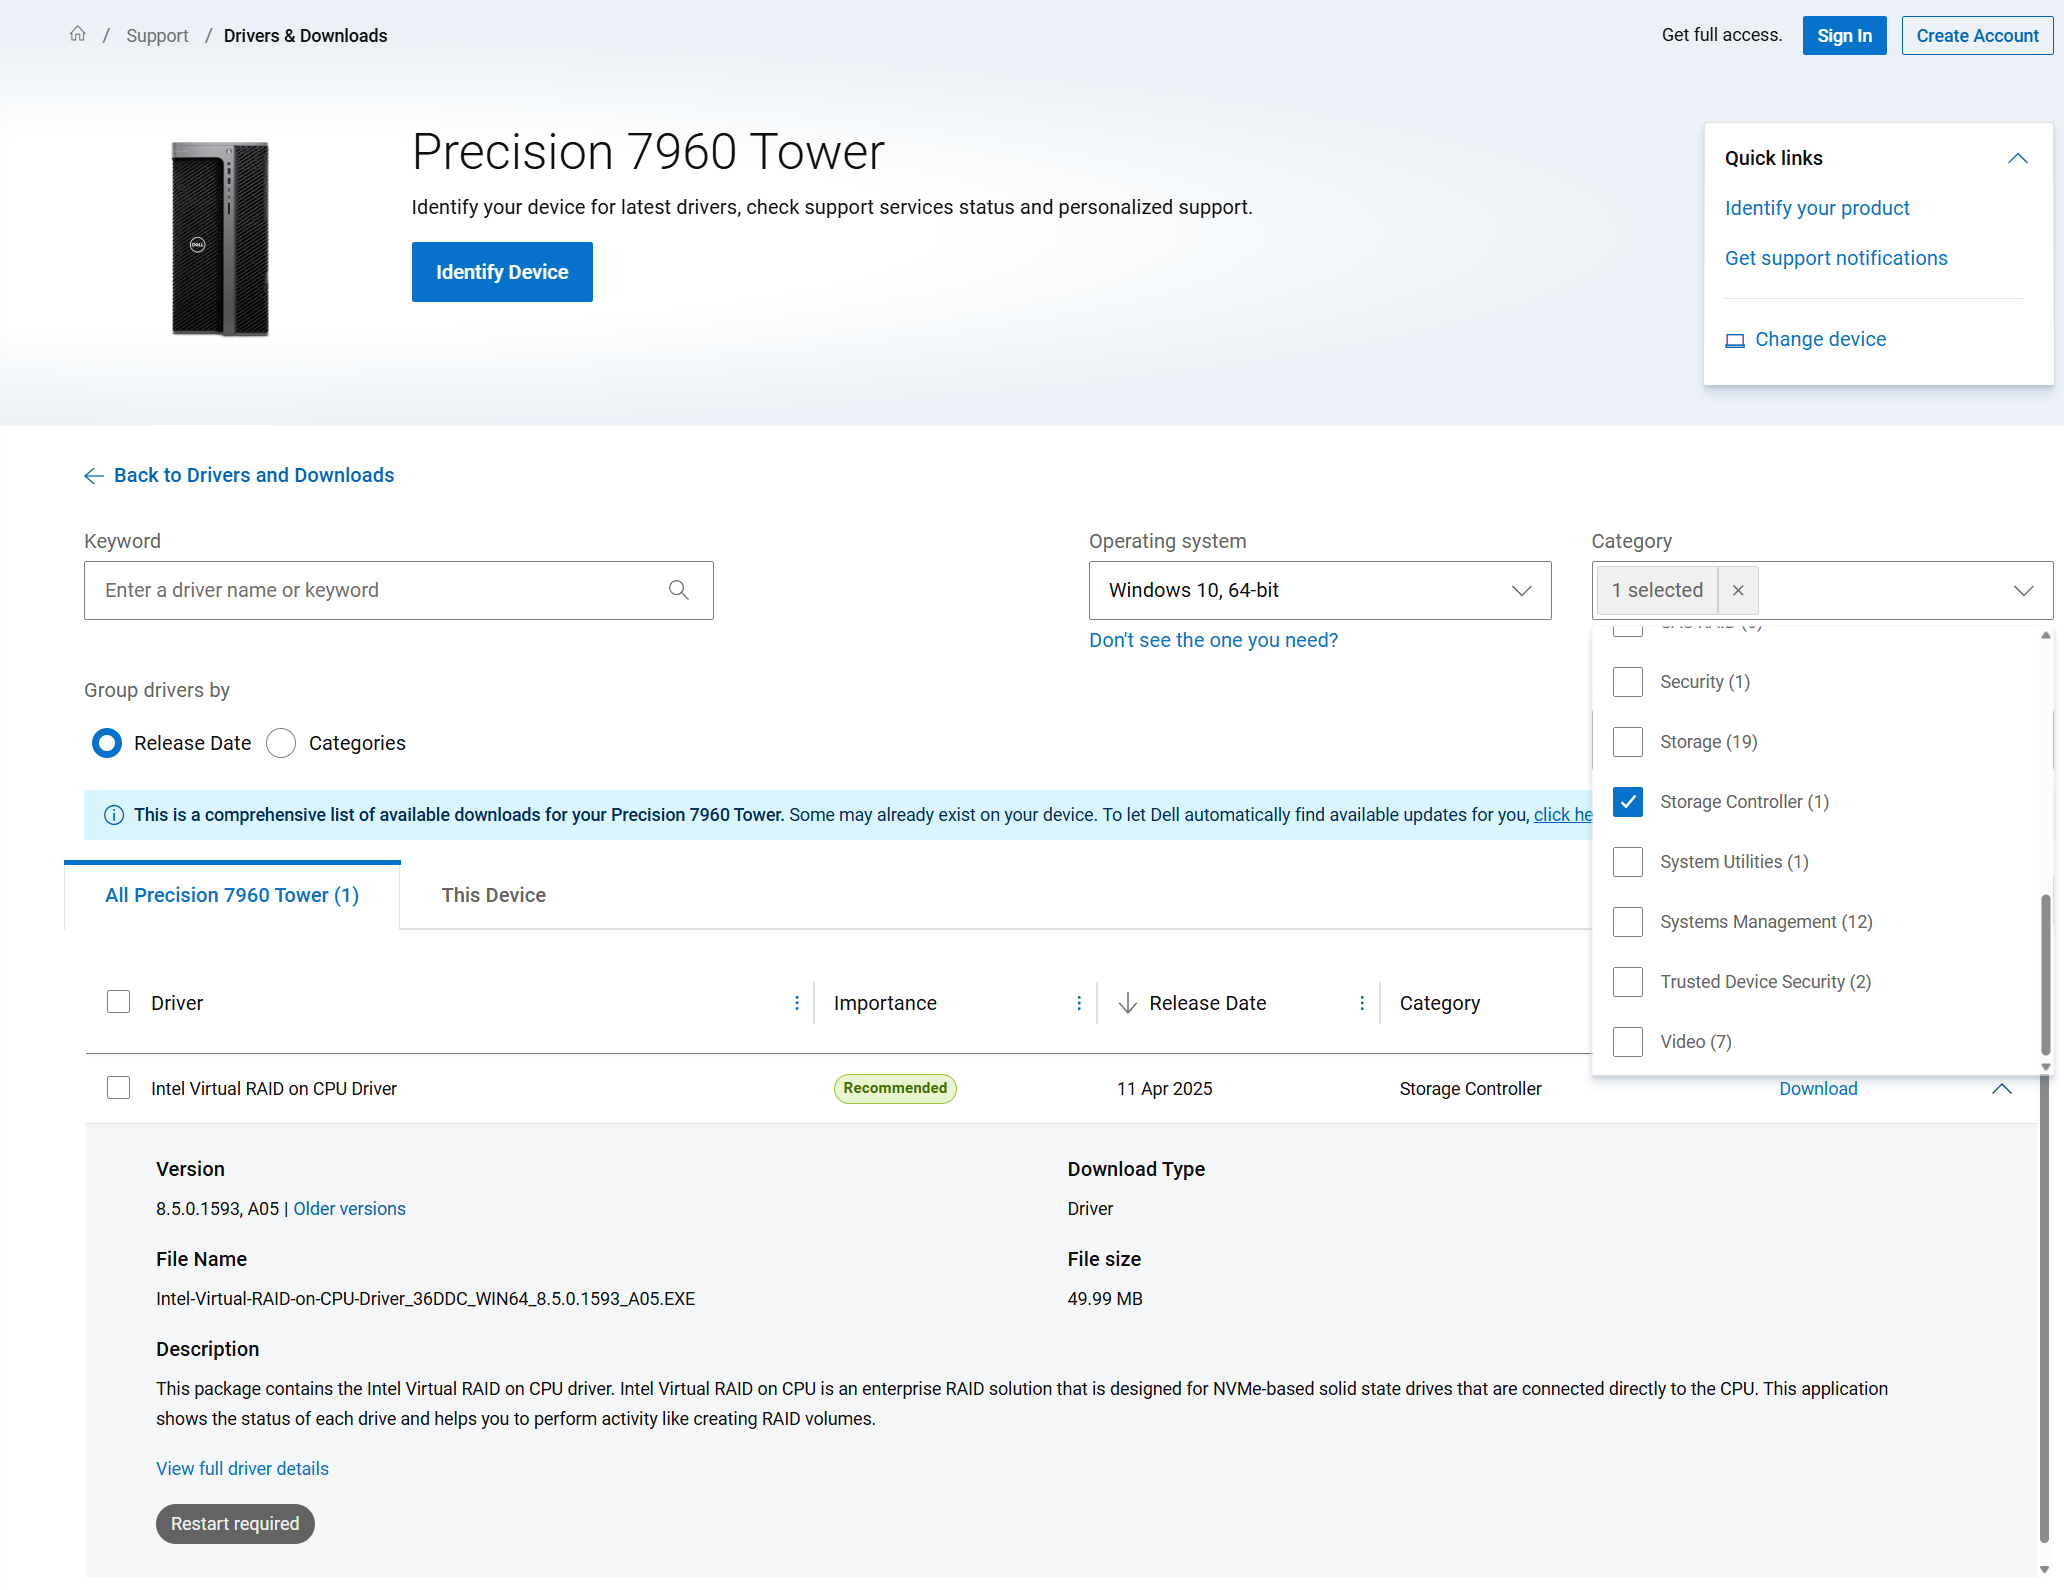This screenshot has height=1590, width=2064.
Task: Open Identify your product link
Action: (x=1817, y=208)
